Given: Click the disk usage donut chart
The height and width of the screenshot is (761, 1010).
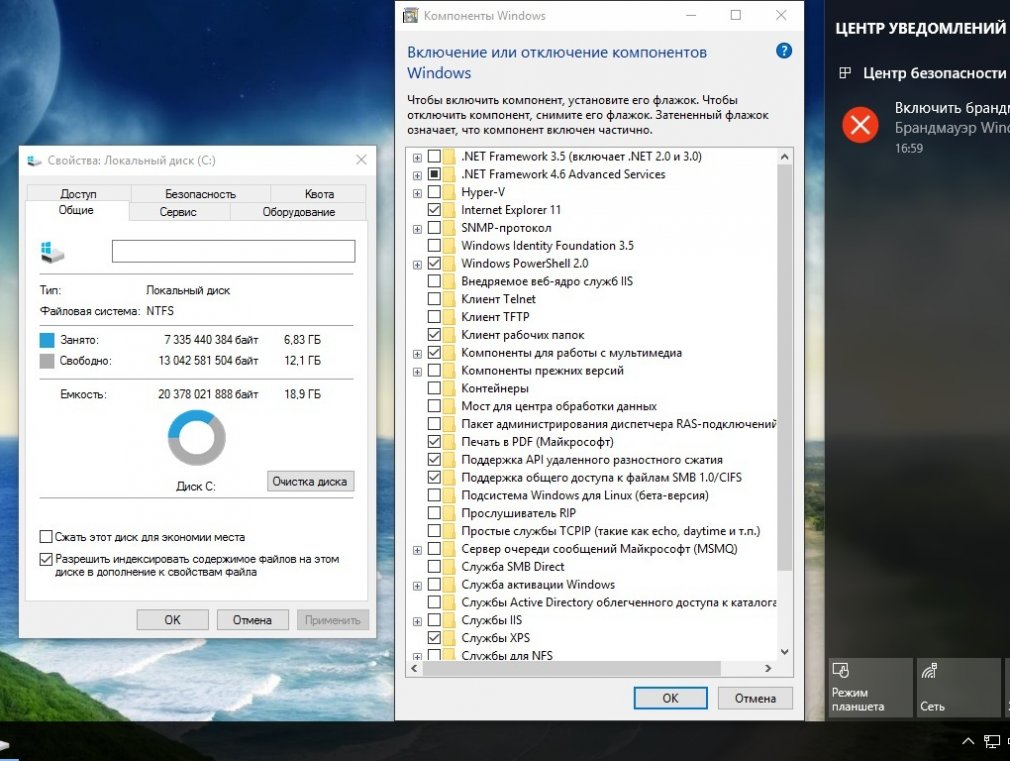Looking at the screenshot, I should click(x=196, y=438).
